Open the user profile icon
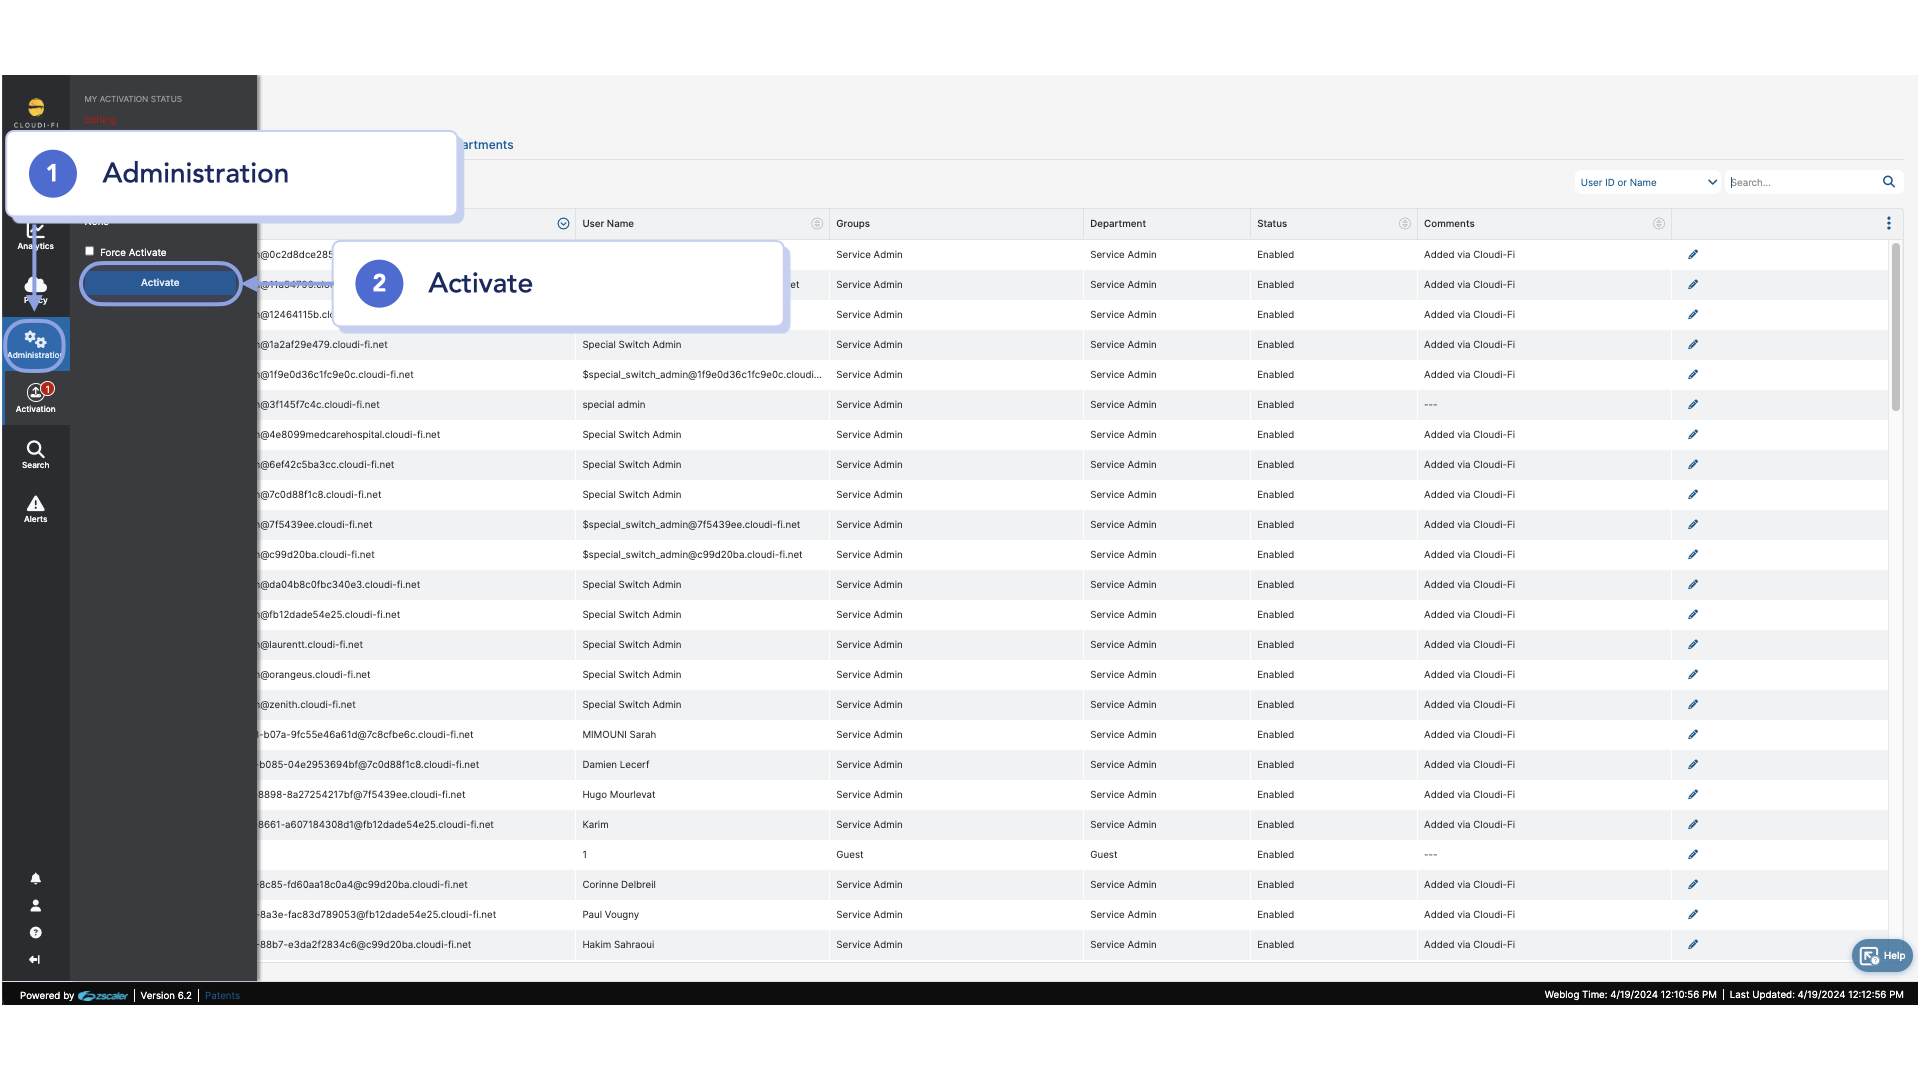 point(35,906)
